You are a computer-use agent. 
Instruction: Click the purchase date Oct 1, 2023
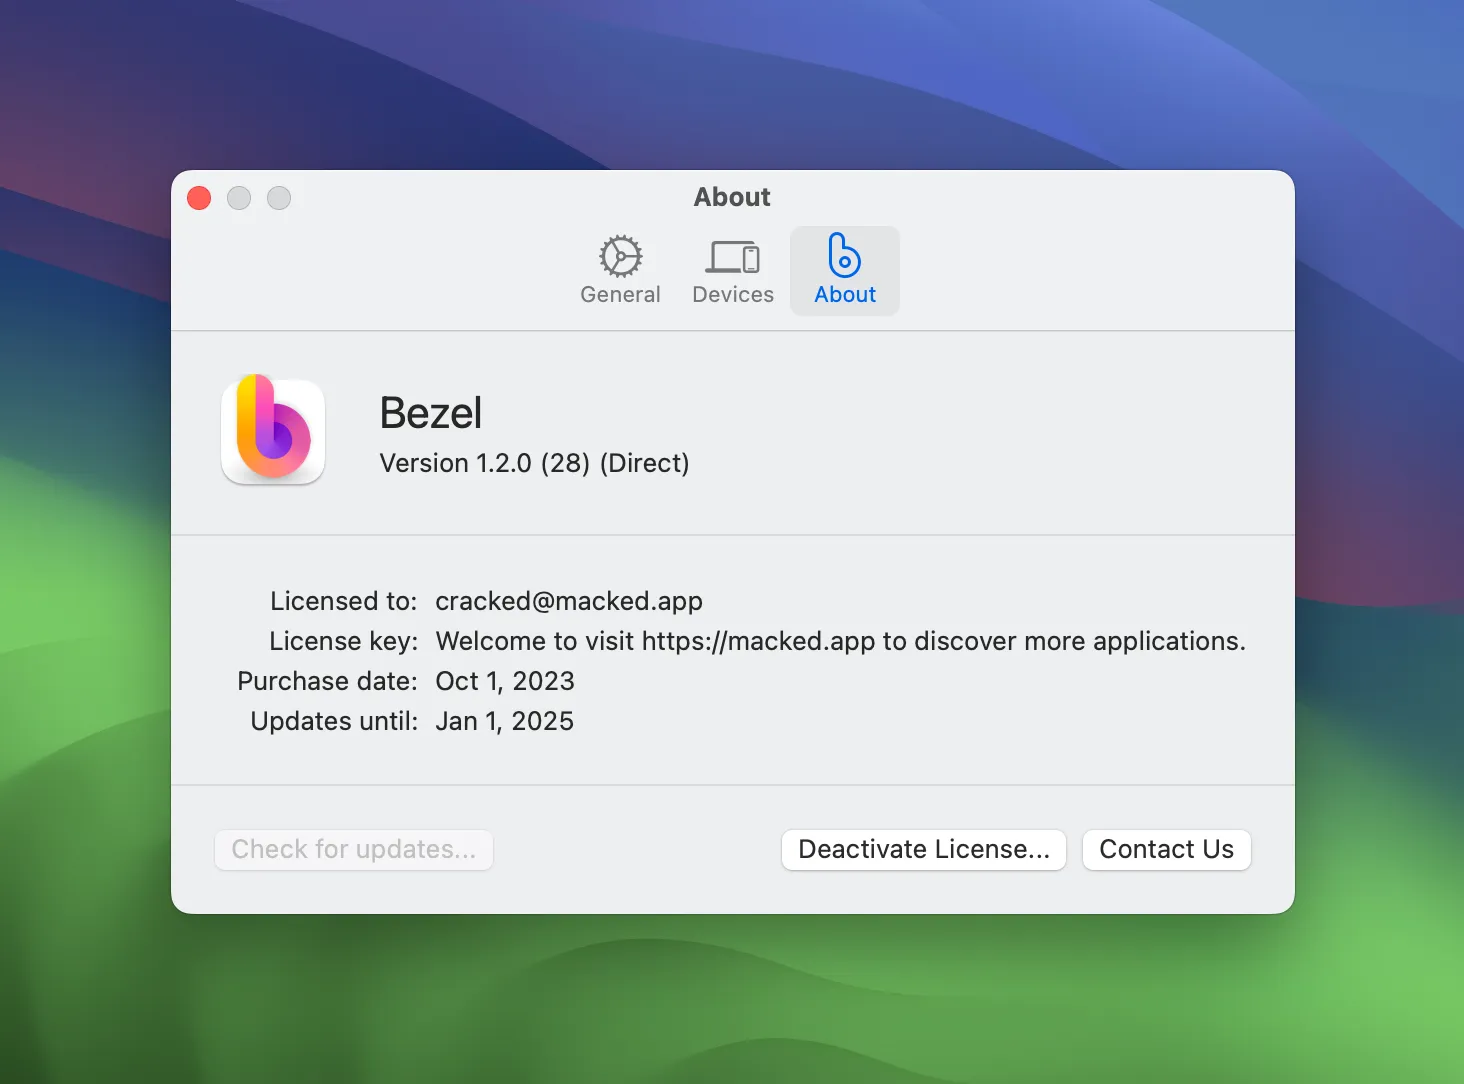(505, 681)
